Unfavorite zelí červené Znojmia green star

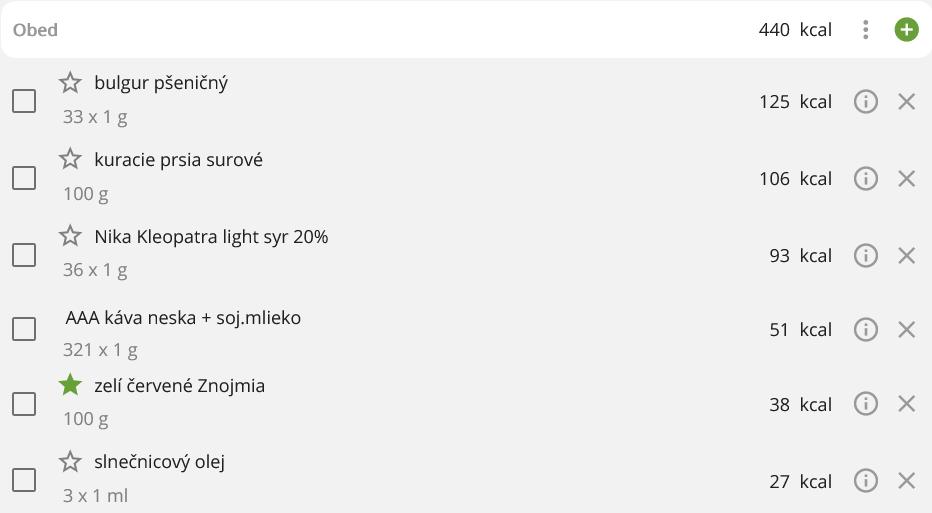point(70,385)
